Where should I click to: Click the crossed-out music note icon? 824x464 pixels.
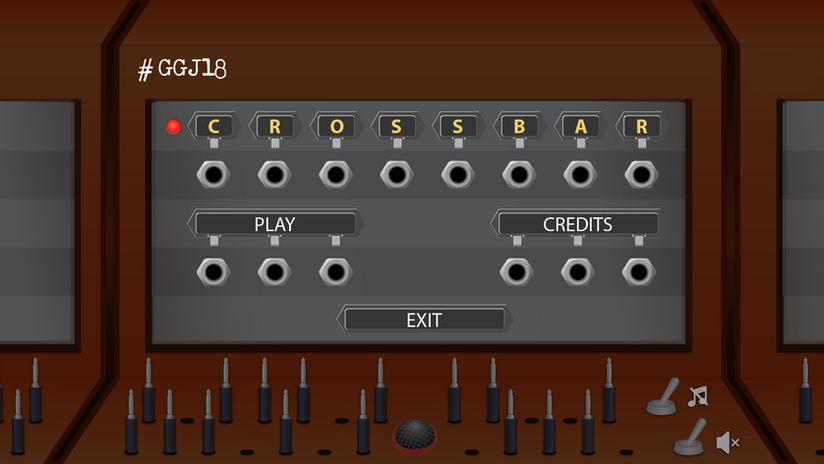coord(698,397)
